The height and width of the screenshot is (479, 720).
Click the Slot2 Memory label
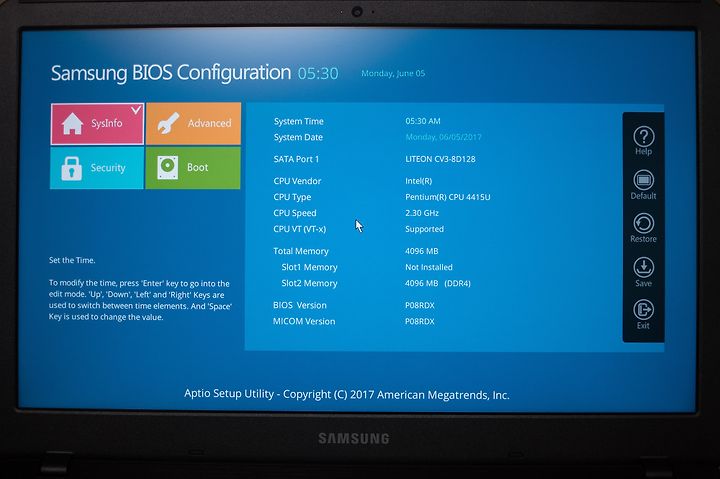(x=309, y=283)
